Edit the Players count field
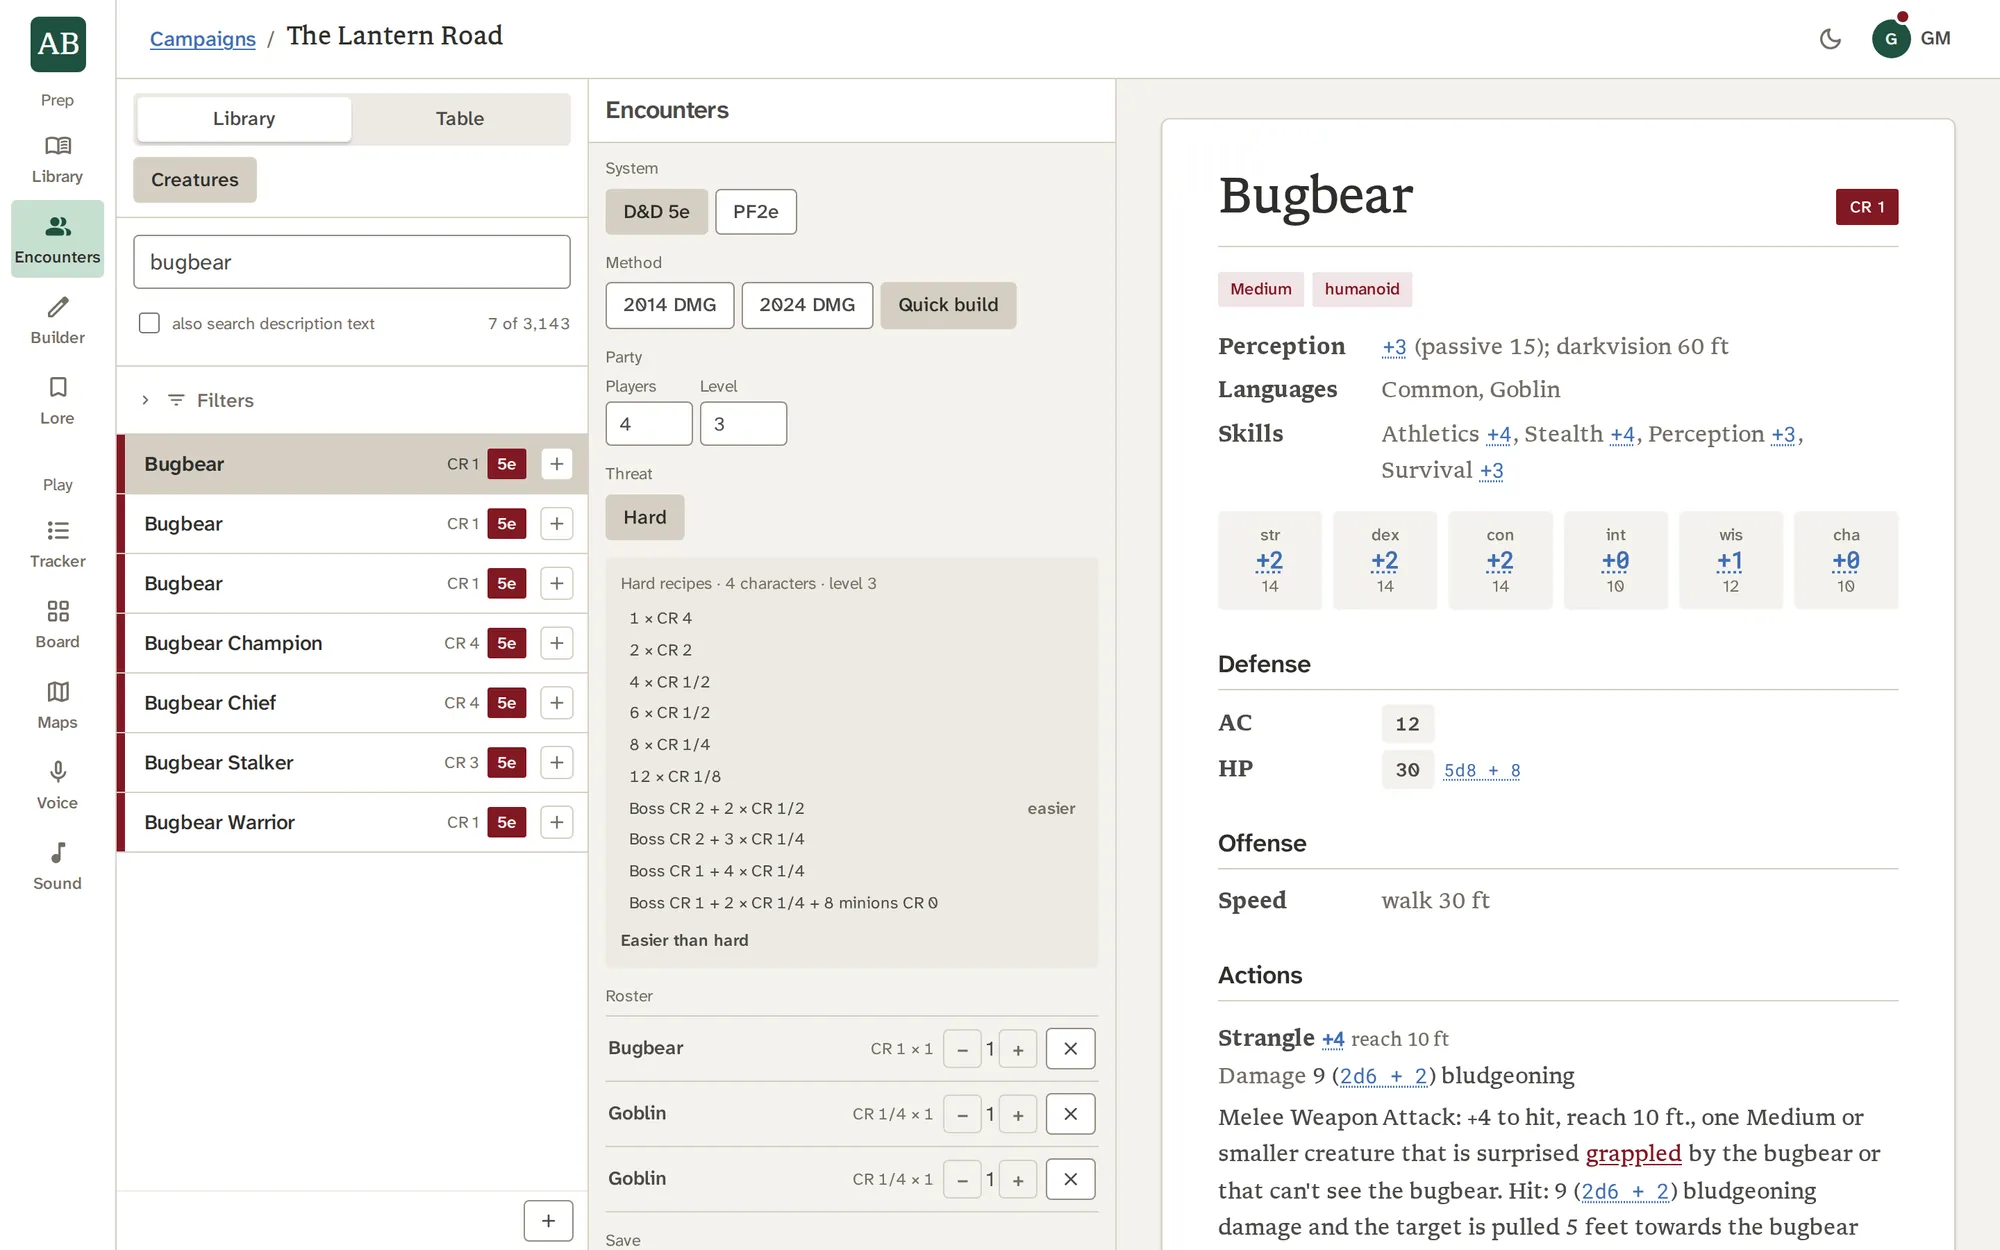 click(x=649, y=424)
